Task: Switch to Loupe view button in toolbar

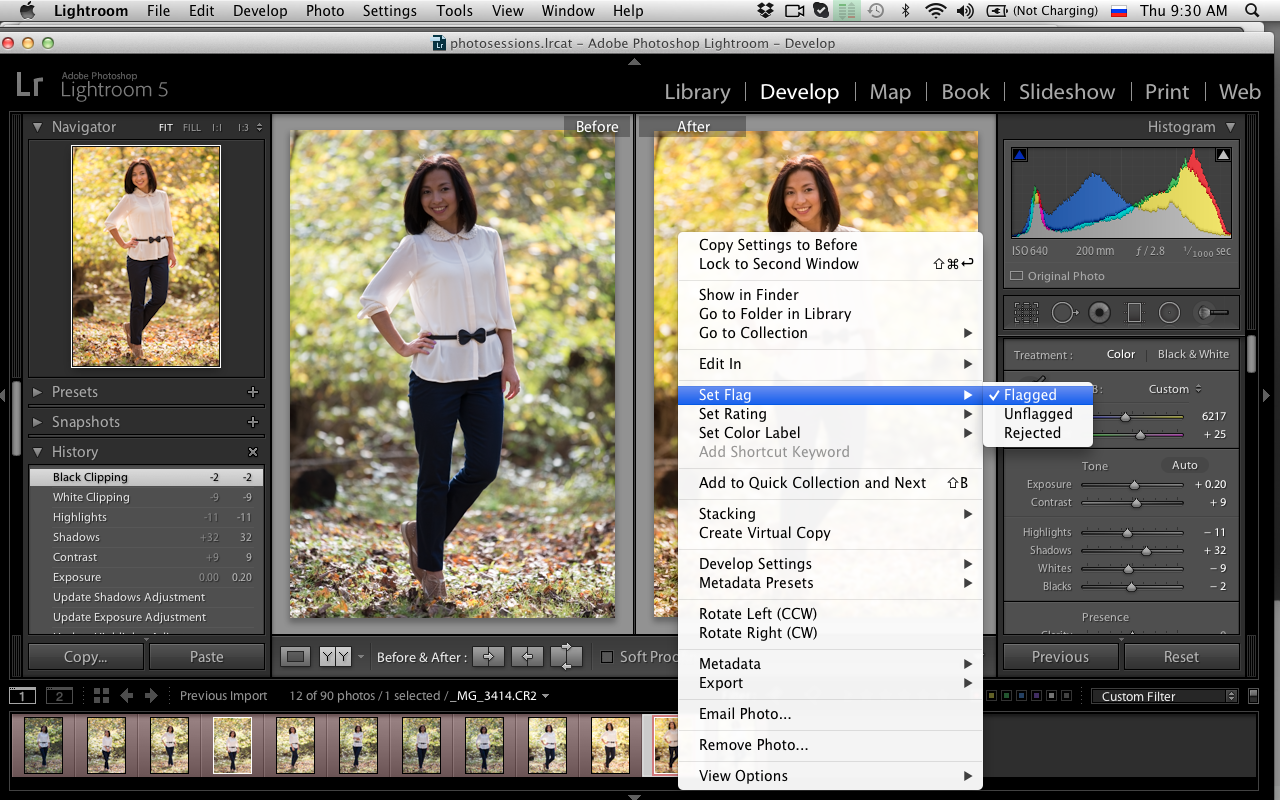Action: point(295,657)
